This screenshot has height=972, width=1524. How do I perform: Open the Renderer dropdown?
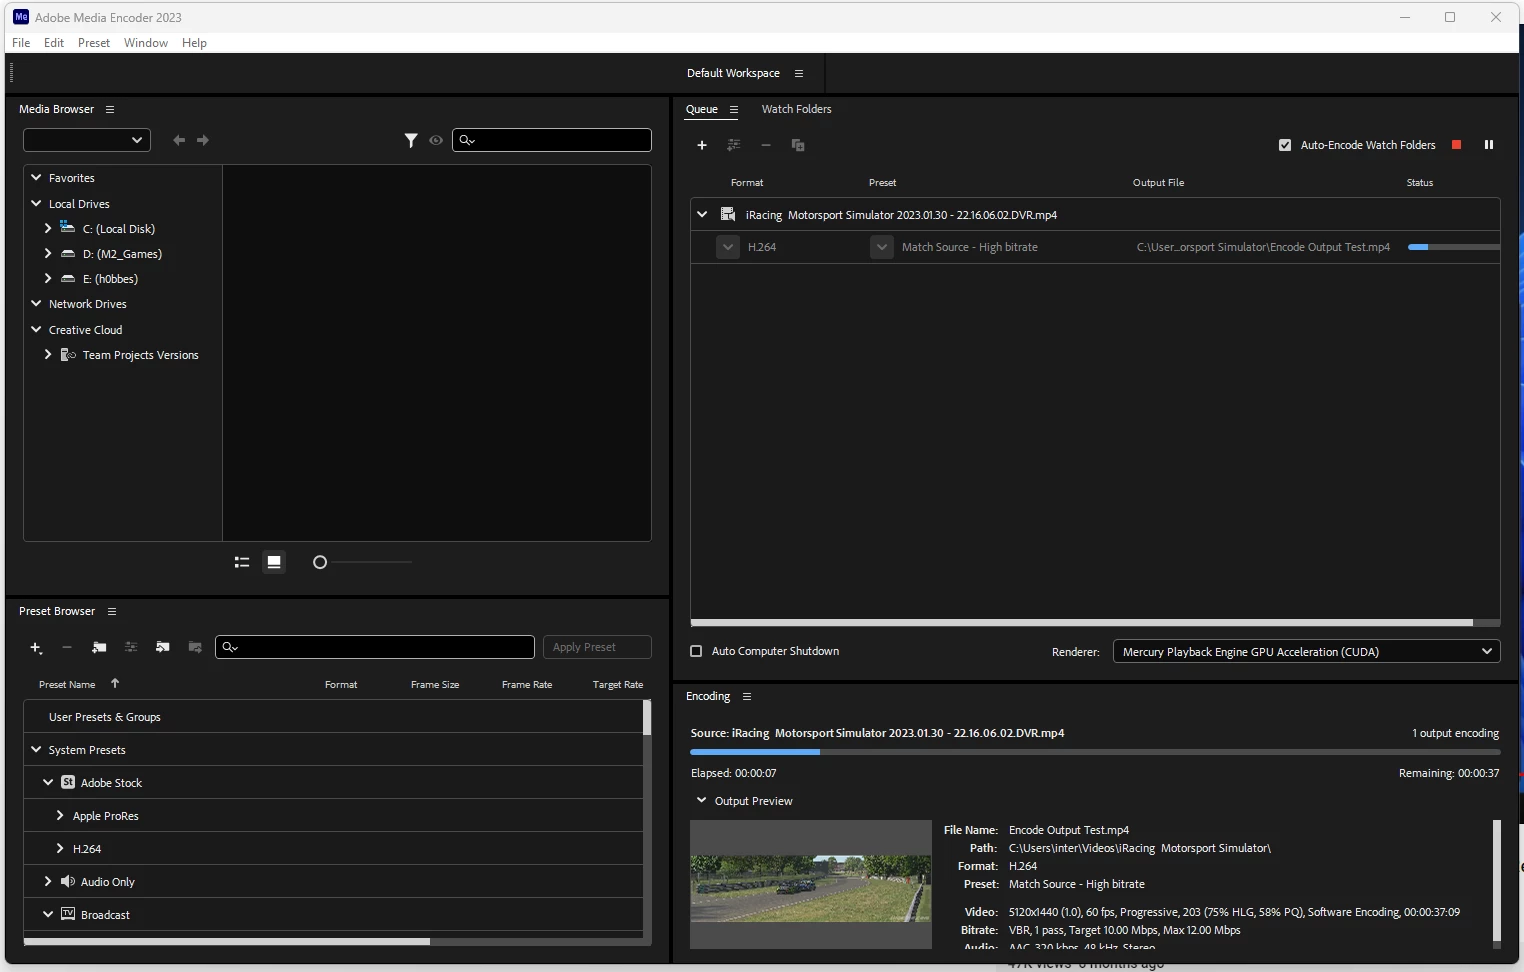(1306, 651)
